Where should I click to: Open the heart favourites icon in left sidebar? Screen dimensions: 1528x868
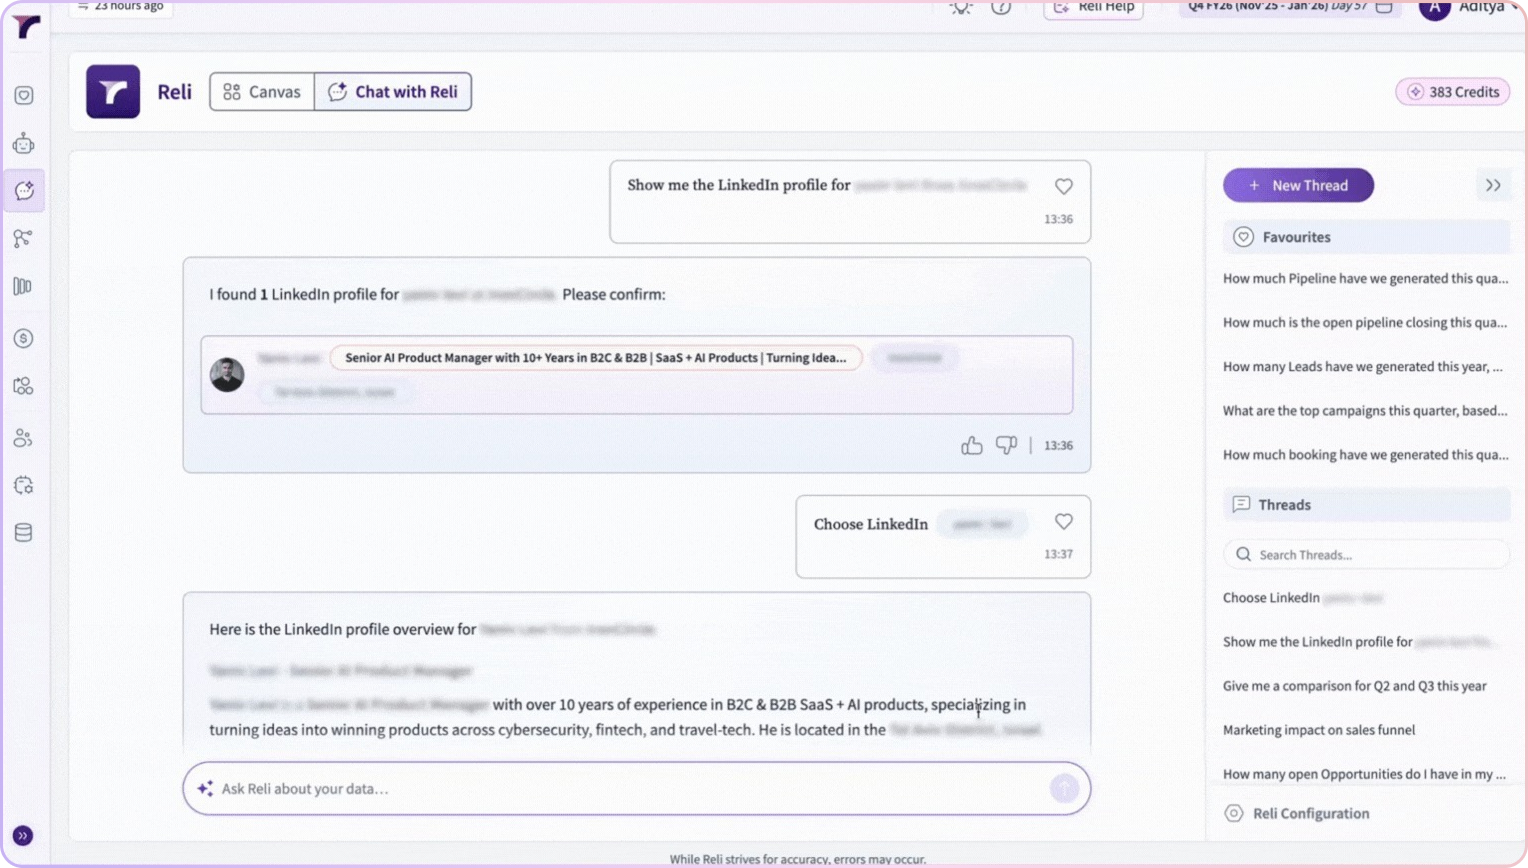24,95
